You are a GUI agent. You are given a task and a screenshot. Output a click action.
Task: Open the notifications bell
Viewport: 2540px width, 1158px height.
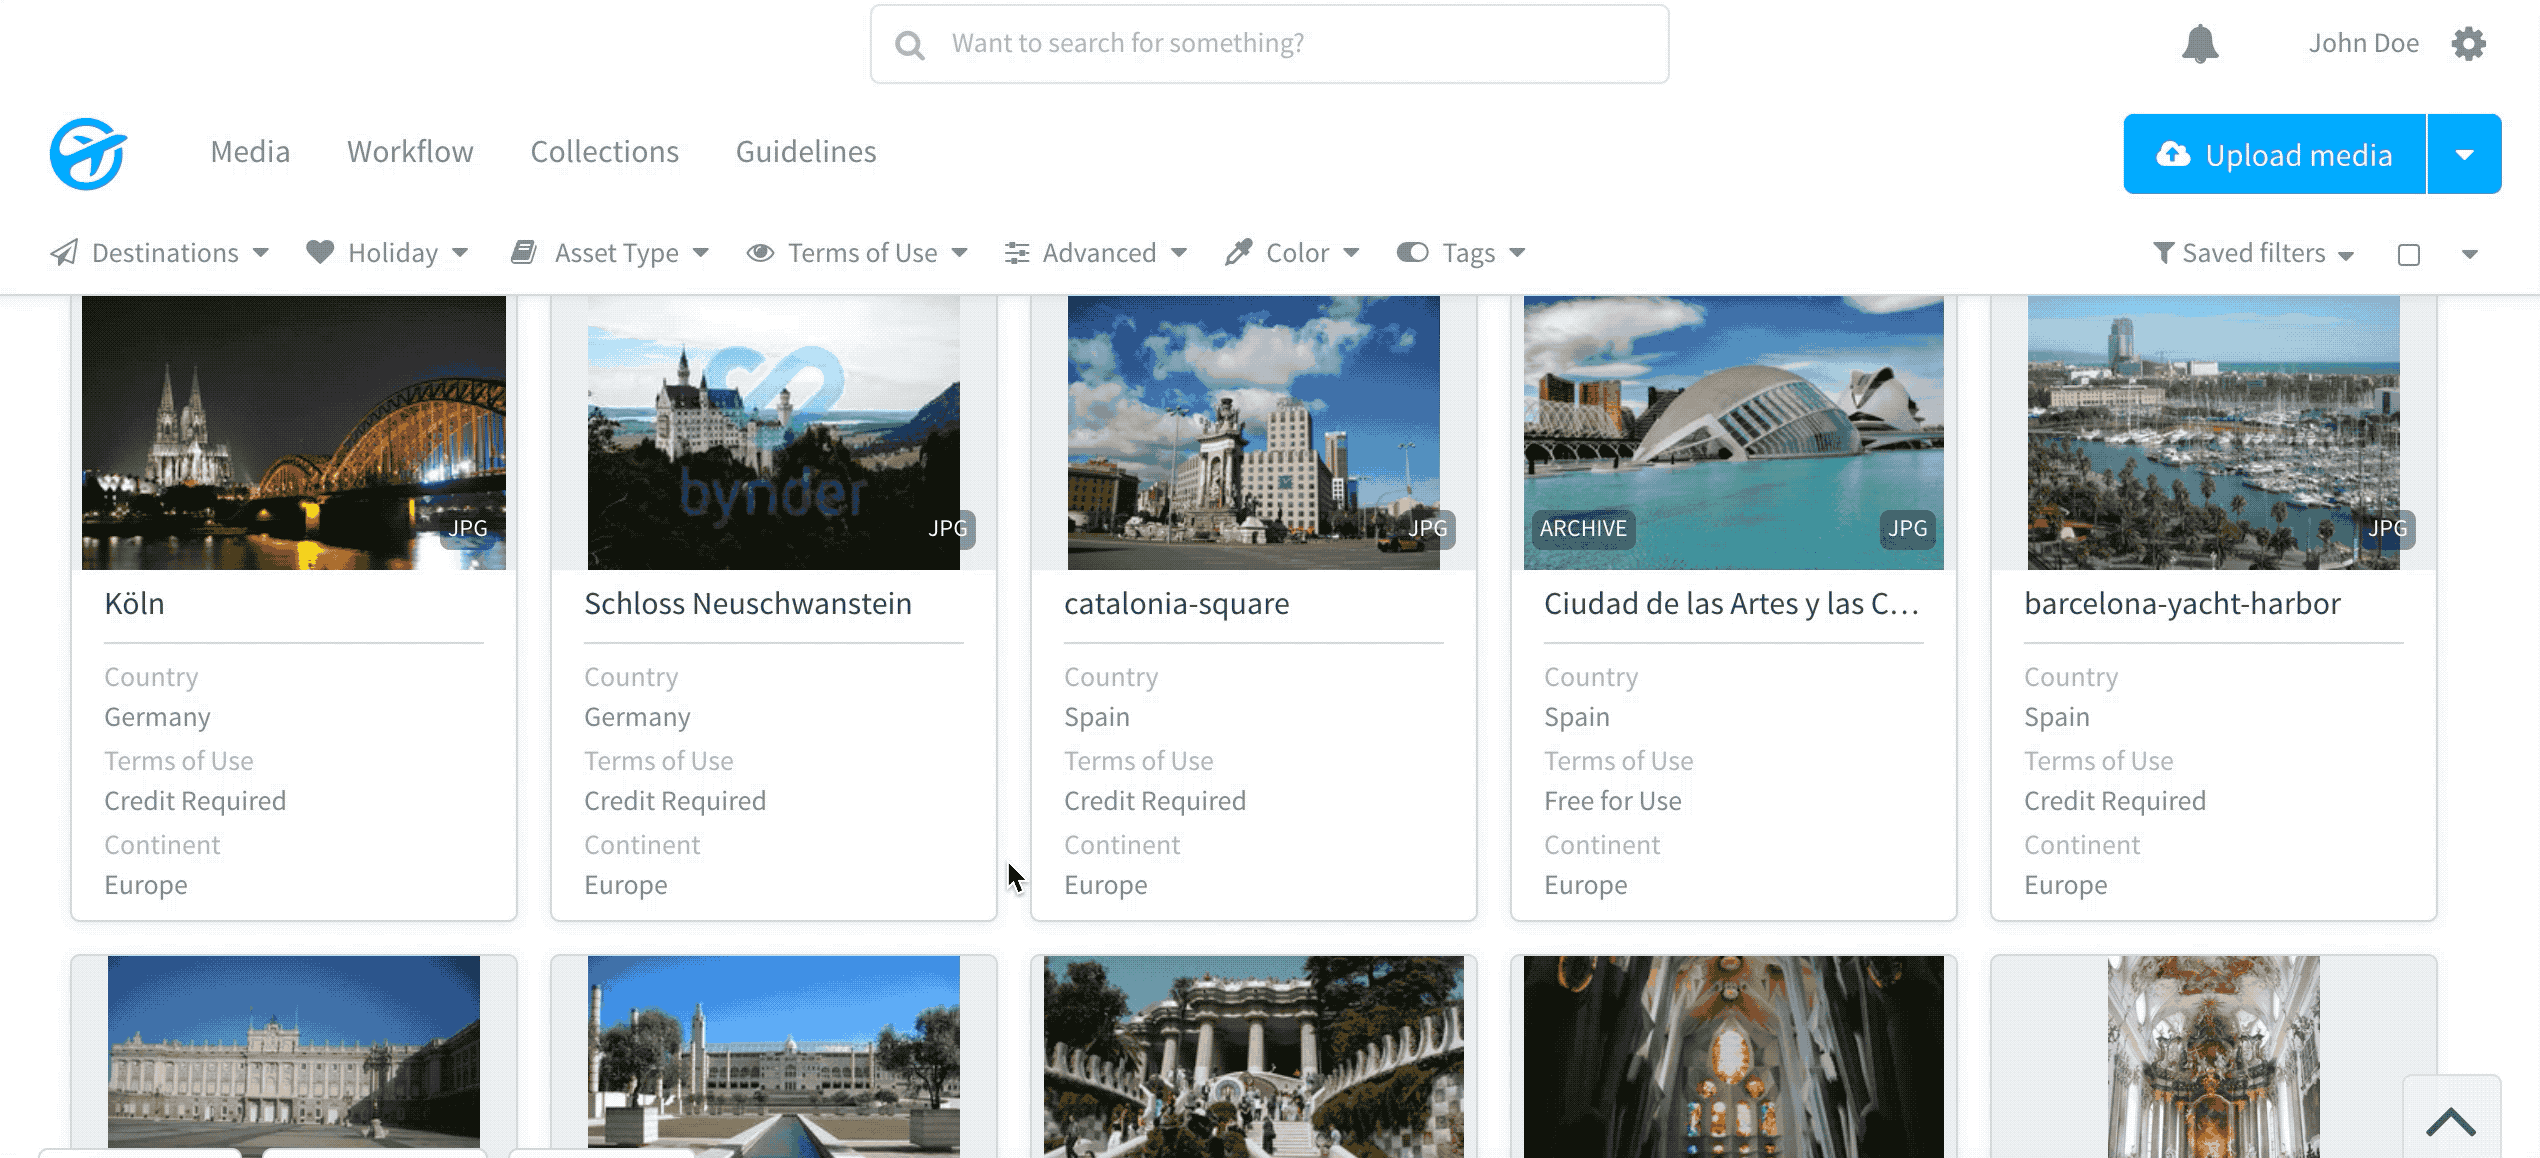click(x=2199, y=44)
